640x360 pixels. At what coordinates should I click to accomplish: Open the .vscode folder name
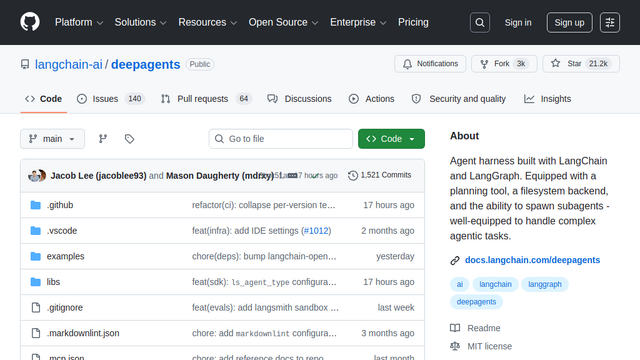point(62,231)
